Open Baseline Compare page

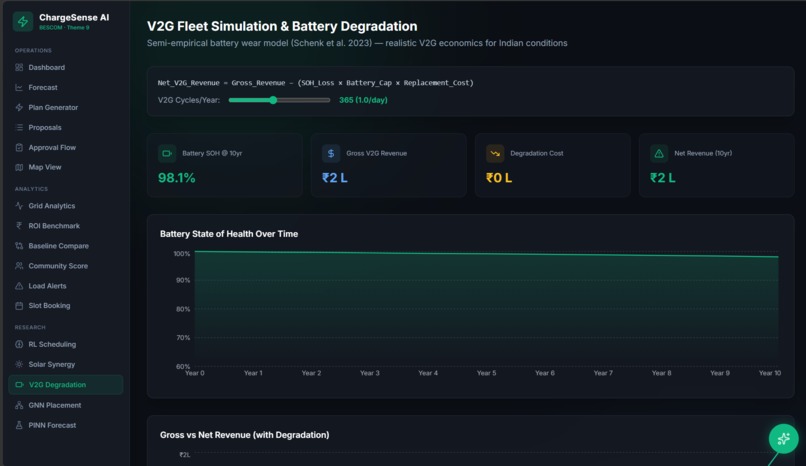[x=66, y=246]
